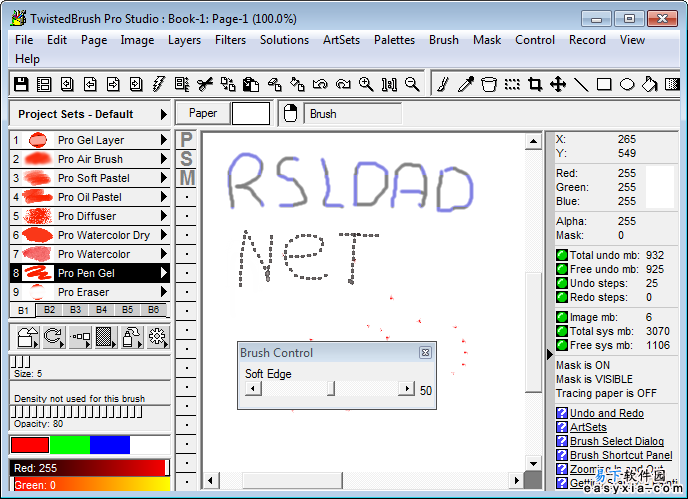Image resolution: width=688 pixels, height=499 pixels.
Task: Click the Soft Edge slider thumb
Action: (x=331, y=388)
